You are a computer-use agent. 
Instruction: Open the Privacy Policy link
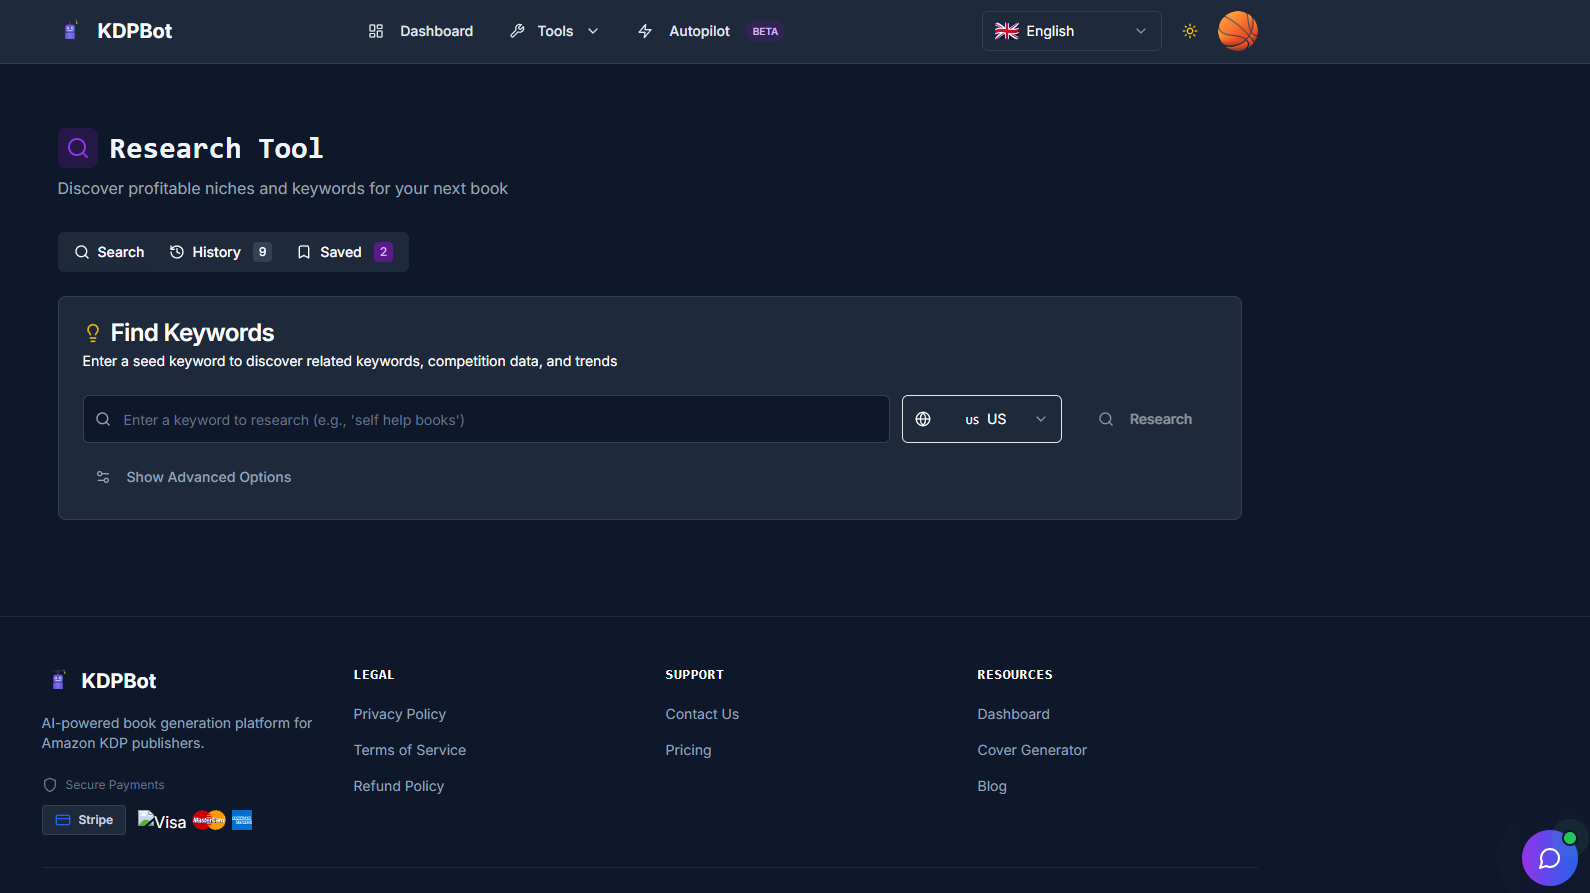click(x=400, y=714)
